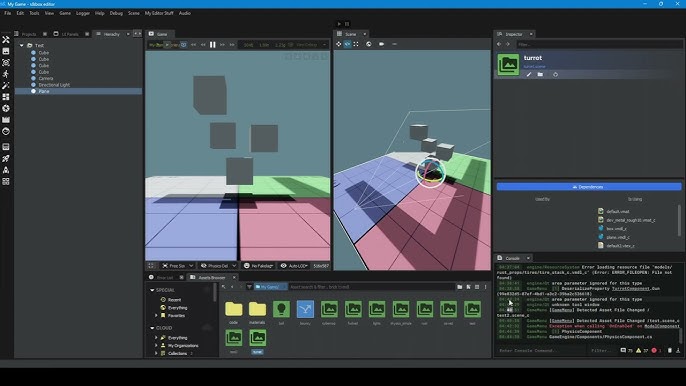Open the Physics debug dropdown below Game view

(218, 266)
